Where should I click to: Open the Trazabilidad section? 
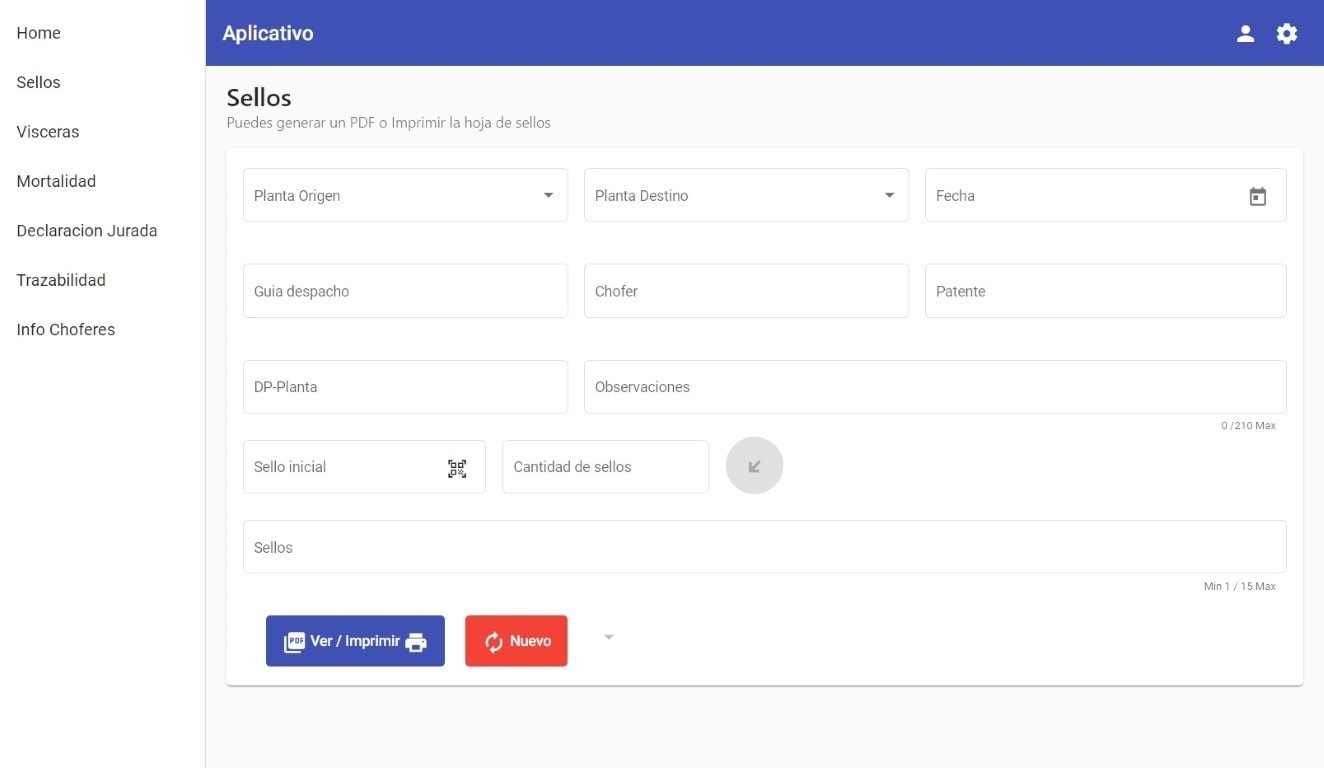61,280
